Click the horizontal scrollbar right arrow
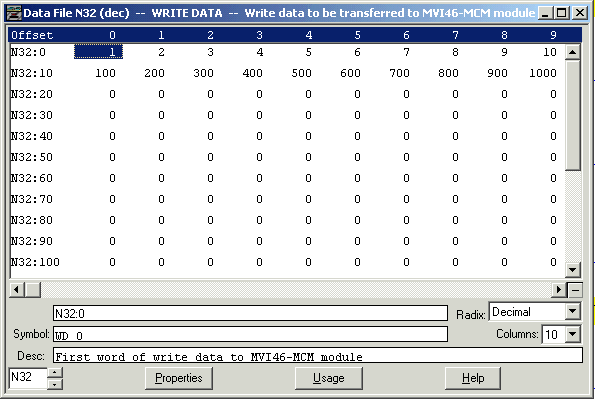The image size is (595, 399). pyautogui.click(x=558, y=290)
